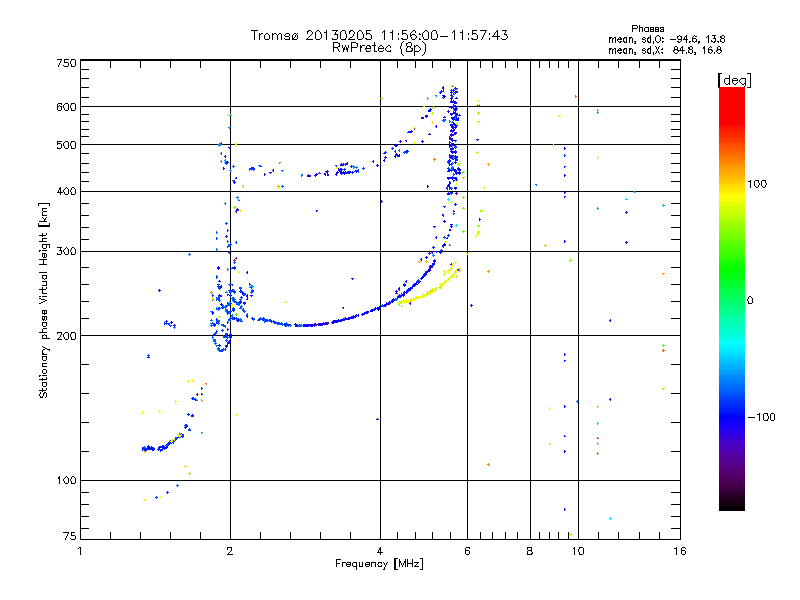
Task: Click the x-axis tick label '6'
Action: point(467,551)
